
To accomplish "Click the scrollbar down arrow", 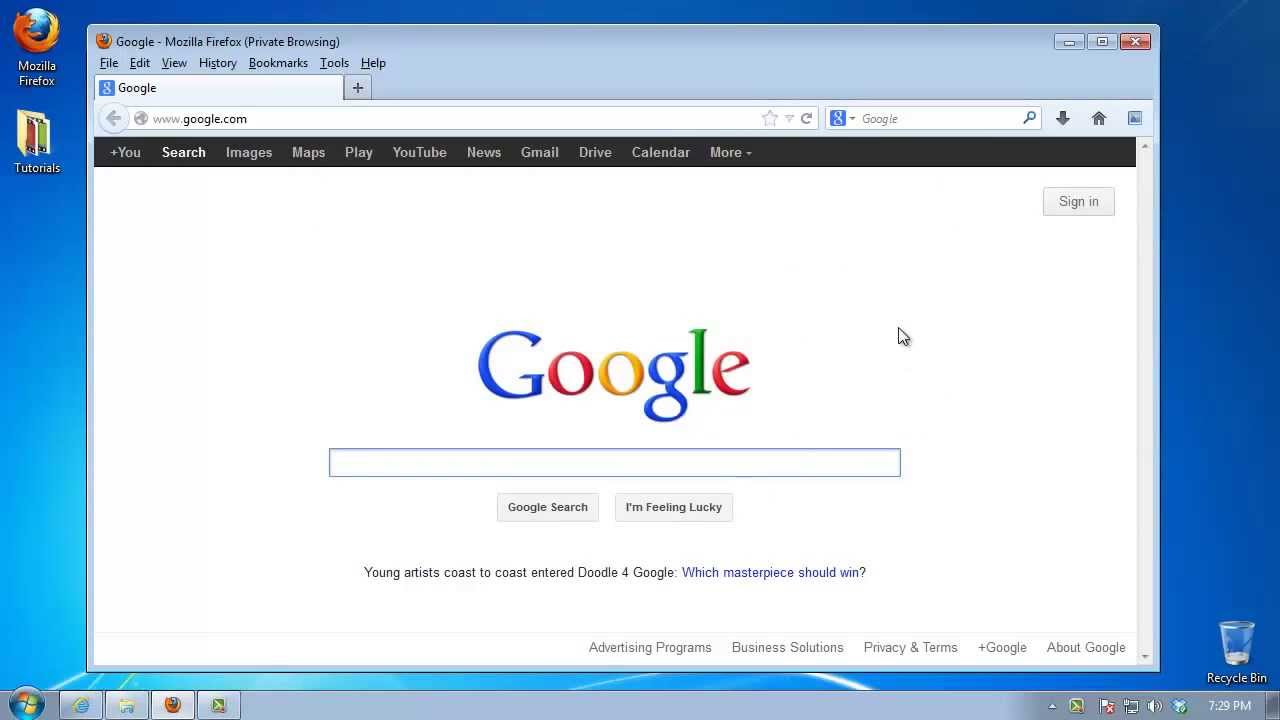I will [x=1145, y=657].
